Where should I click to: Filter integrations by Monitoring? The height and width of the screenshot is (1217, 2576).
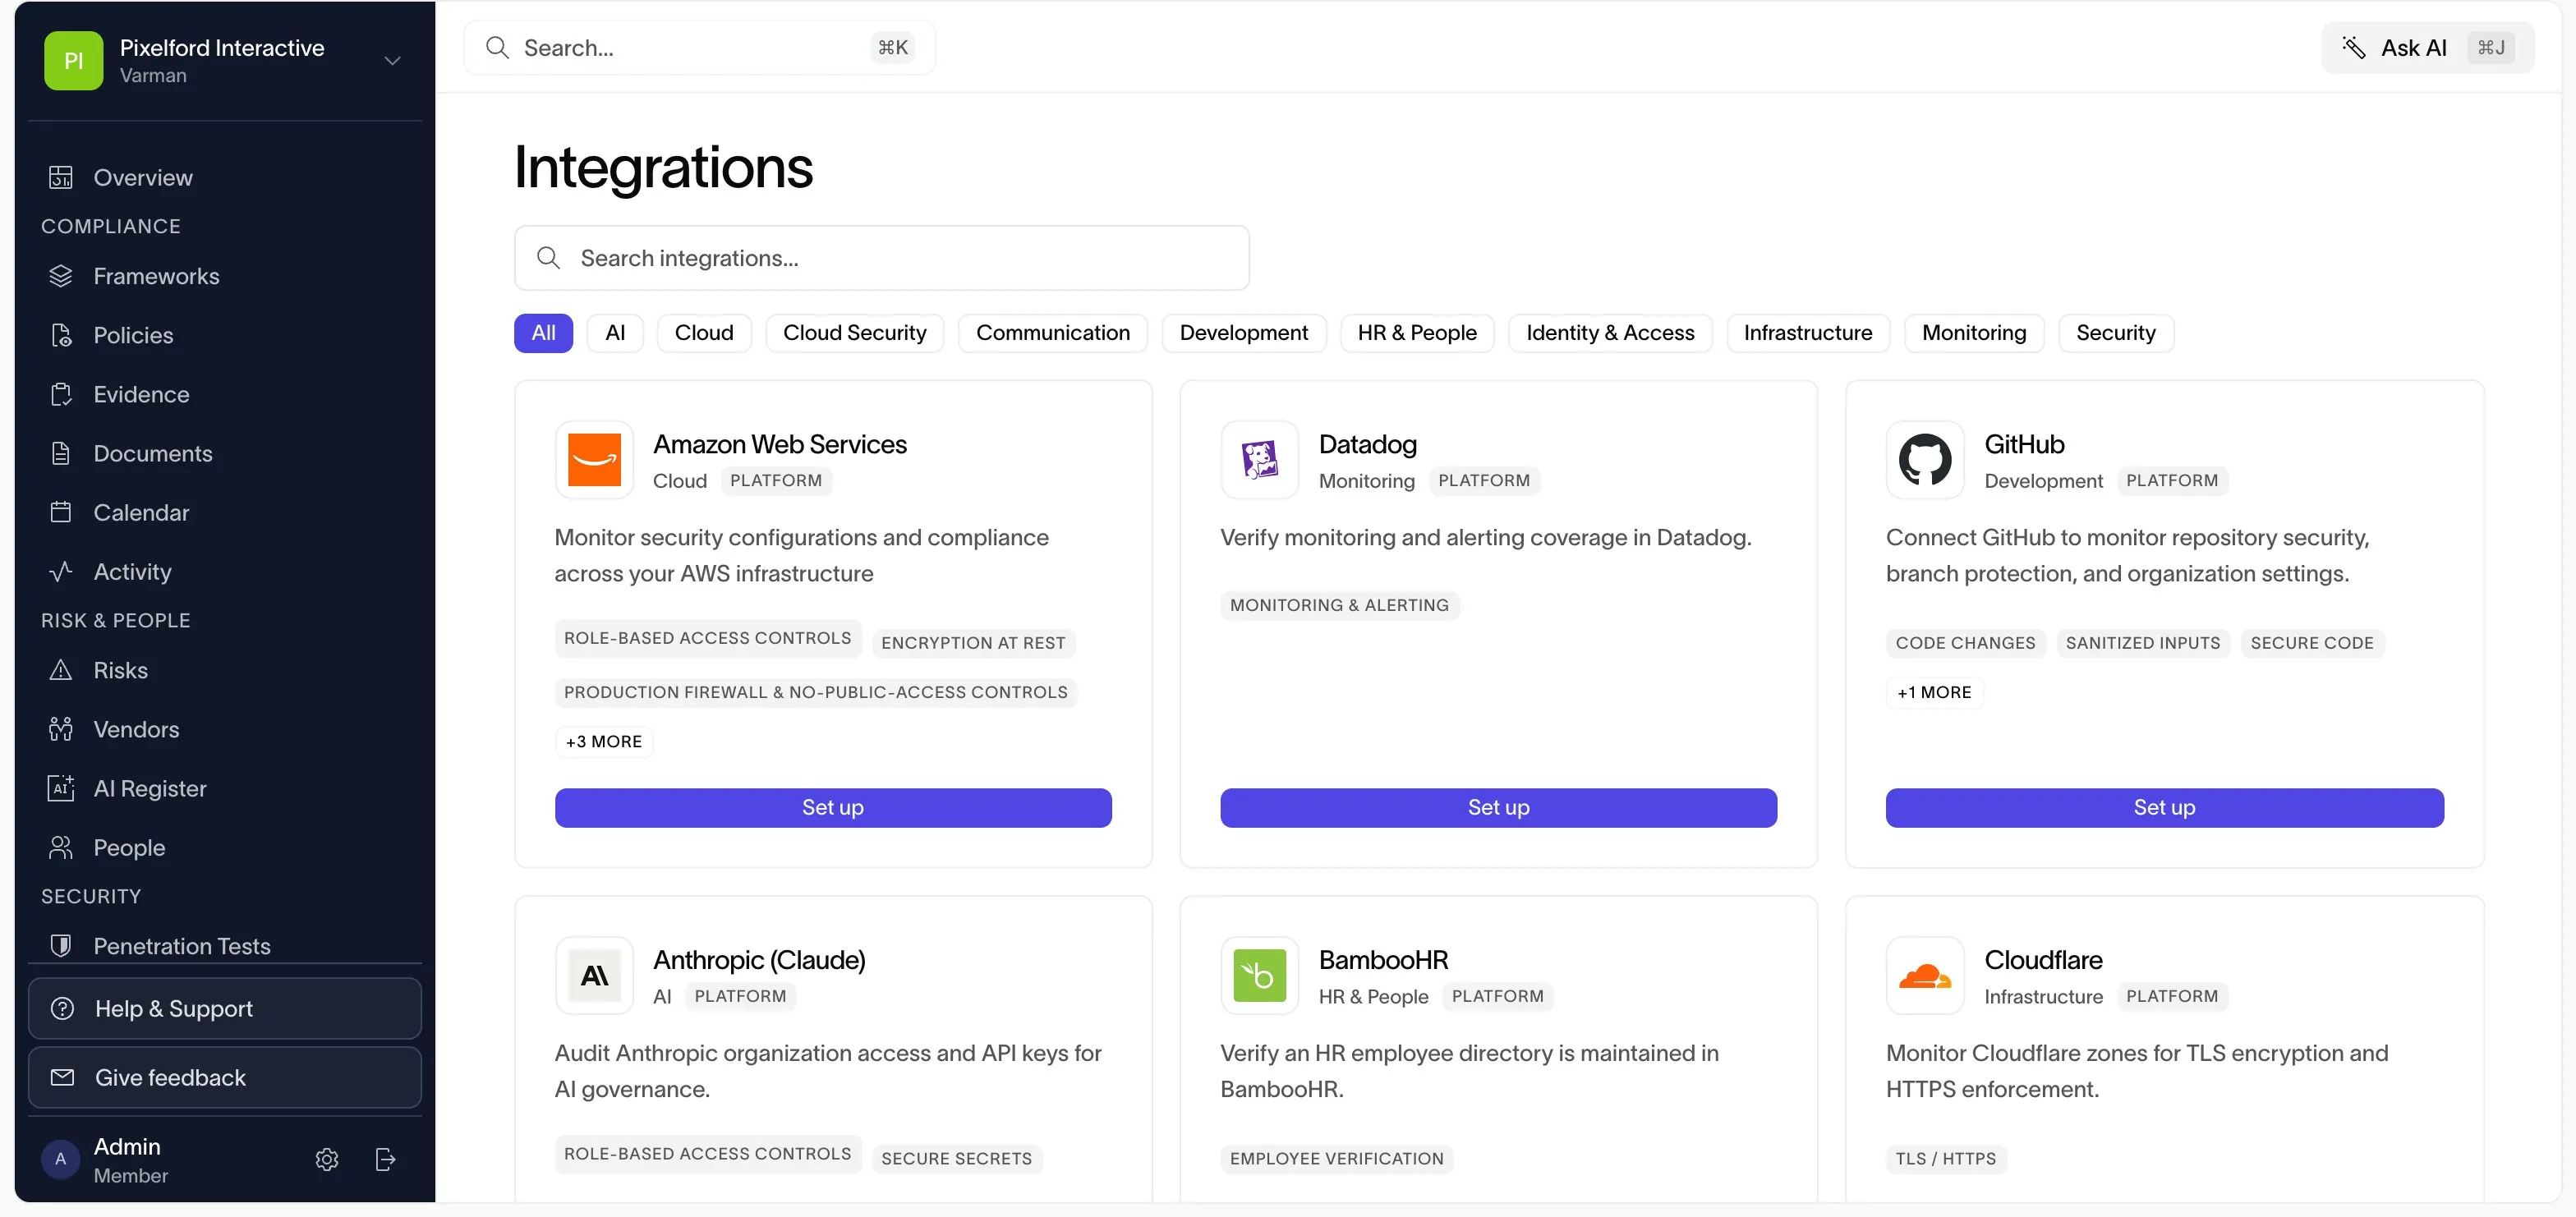coord(1973,333)
